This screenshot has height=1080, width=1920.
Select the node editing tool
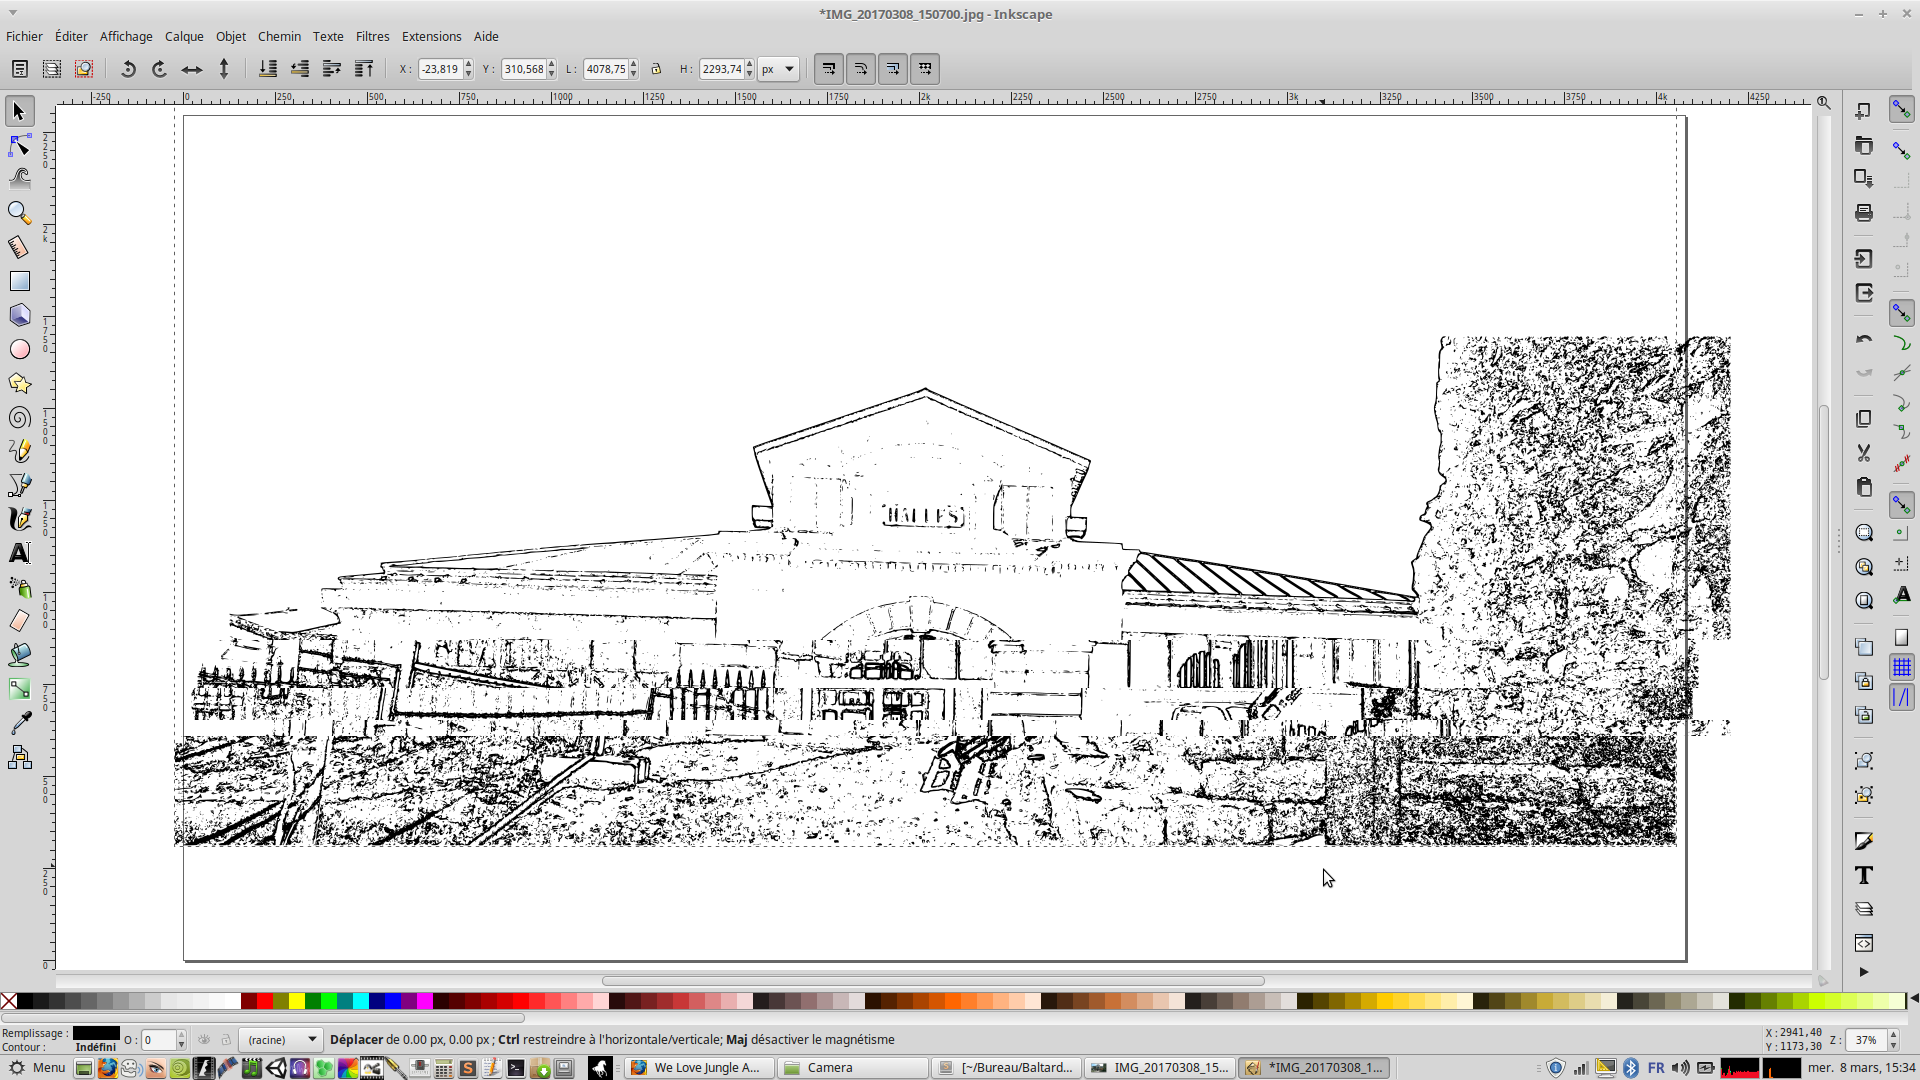(19, 146)
